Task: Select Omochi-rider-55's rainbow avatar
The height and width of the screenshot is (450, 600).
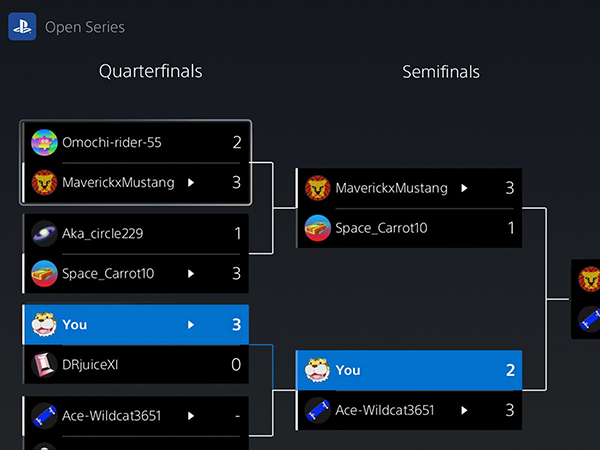Action: click(x=44, y=142)
